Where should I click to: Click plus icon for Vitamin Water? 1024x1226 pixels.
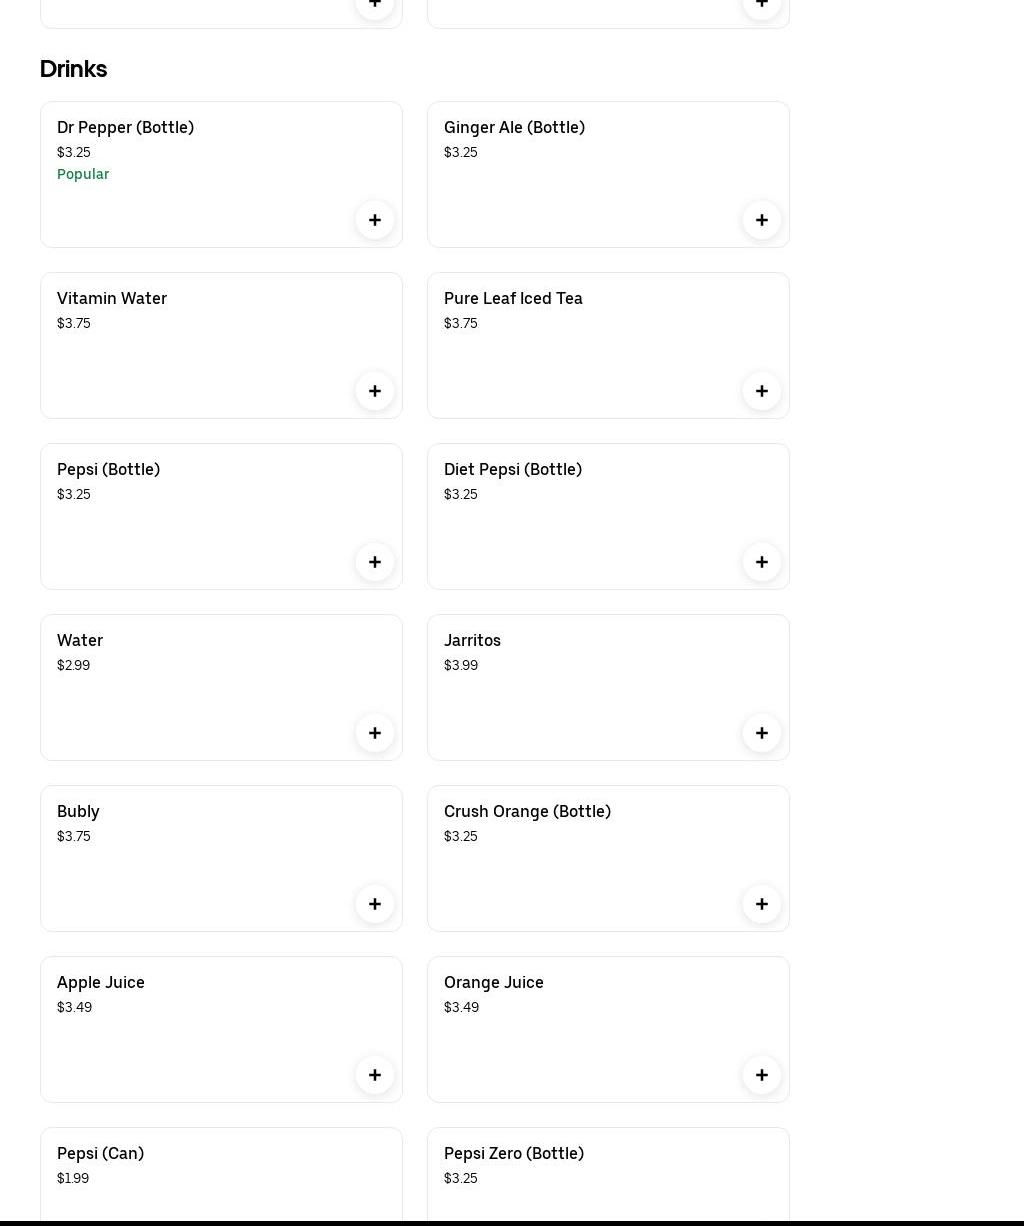pyautogui.click(x=375, y=391)
